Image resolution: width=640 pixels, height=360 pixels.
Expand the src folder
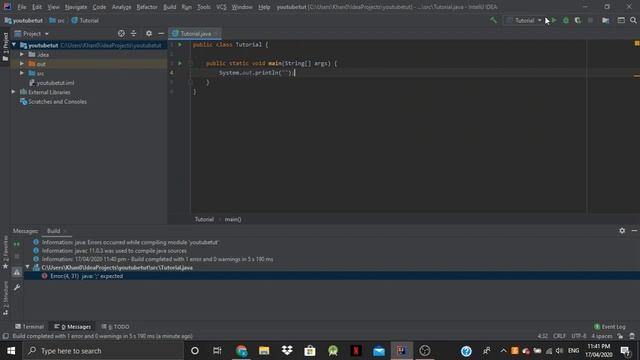pos(22,73)
